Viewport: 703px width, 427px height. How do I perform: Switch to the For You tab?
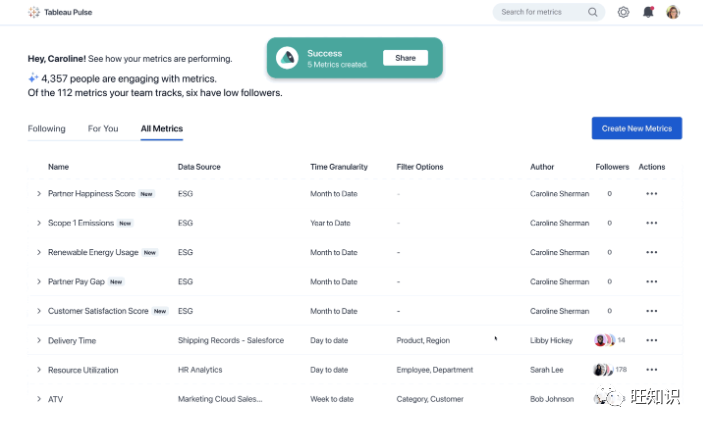coord(103,129)
